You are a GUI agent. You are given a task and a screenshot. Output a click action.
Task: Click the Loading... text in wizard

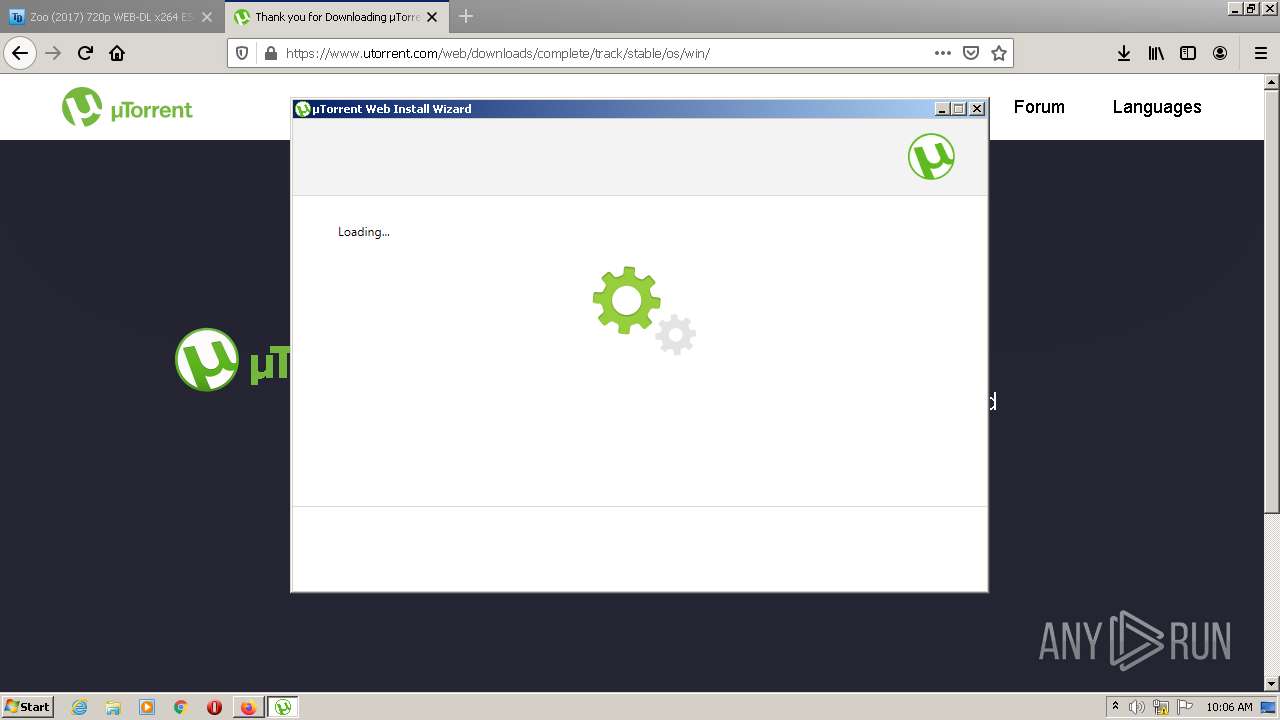(364, 232)
